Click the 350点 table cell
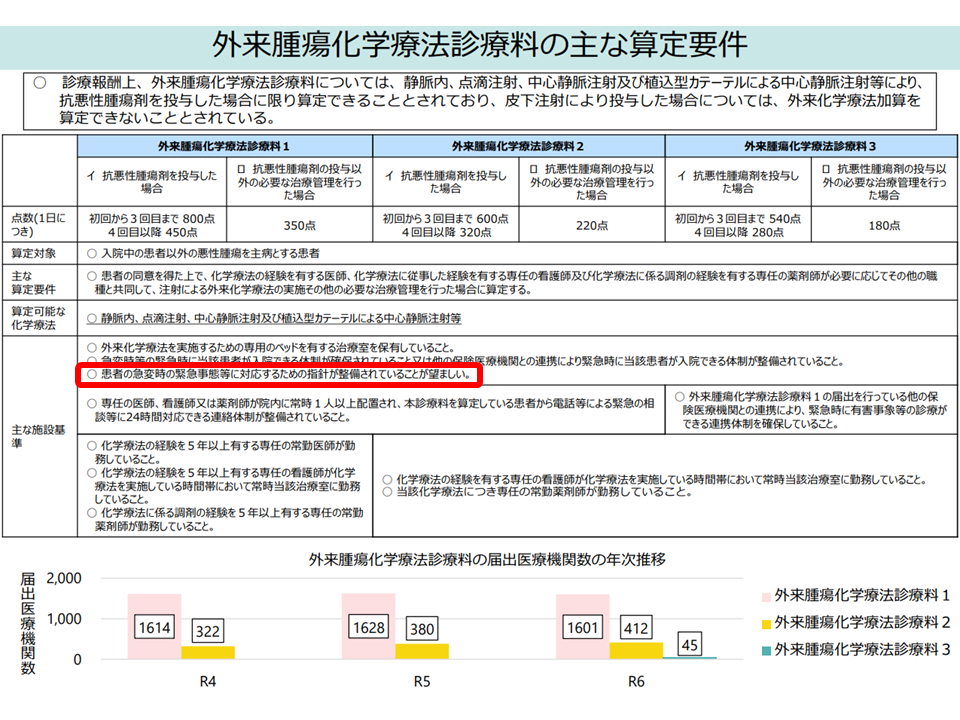This screenshot has width=960, height=720. coord(299,226)
